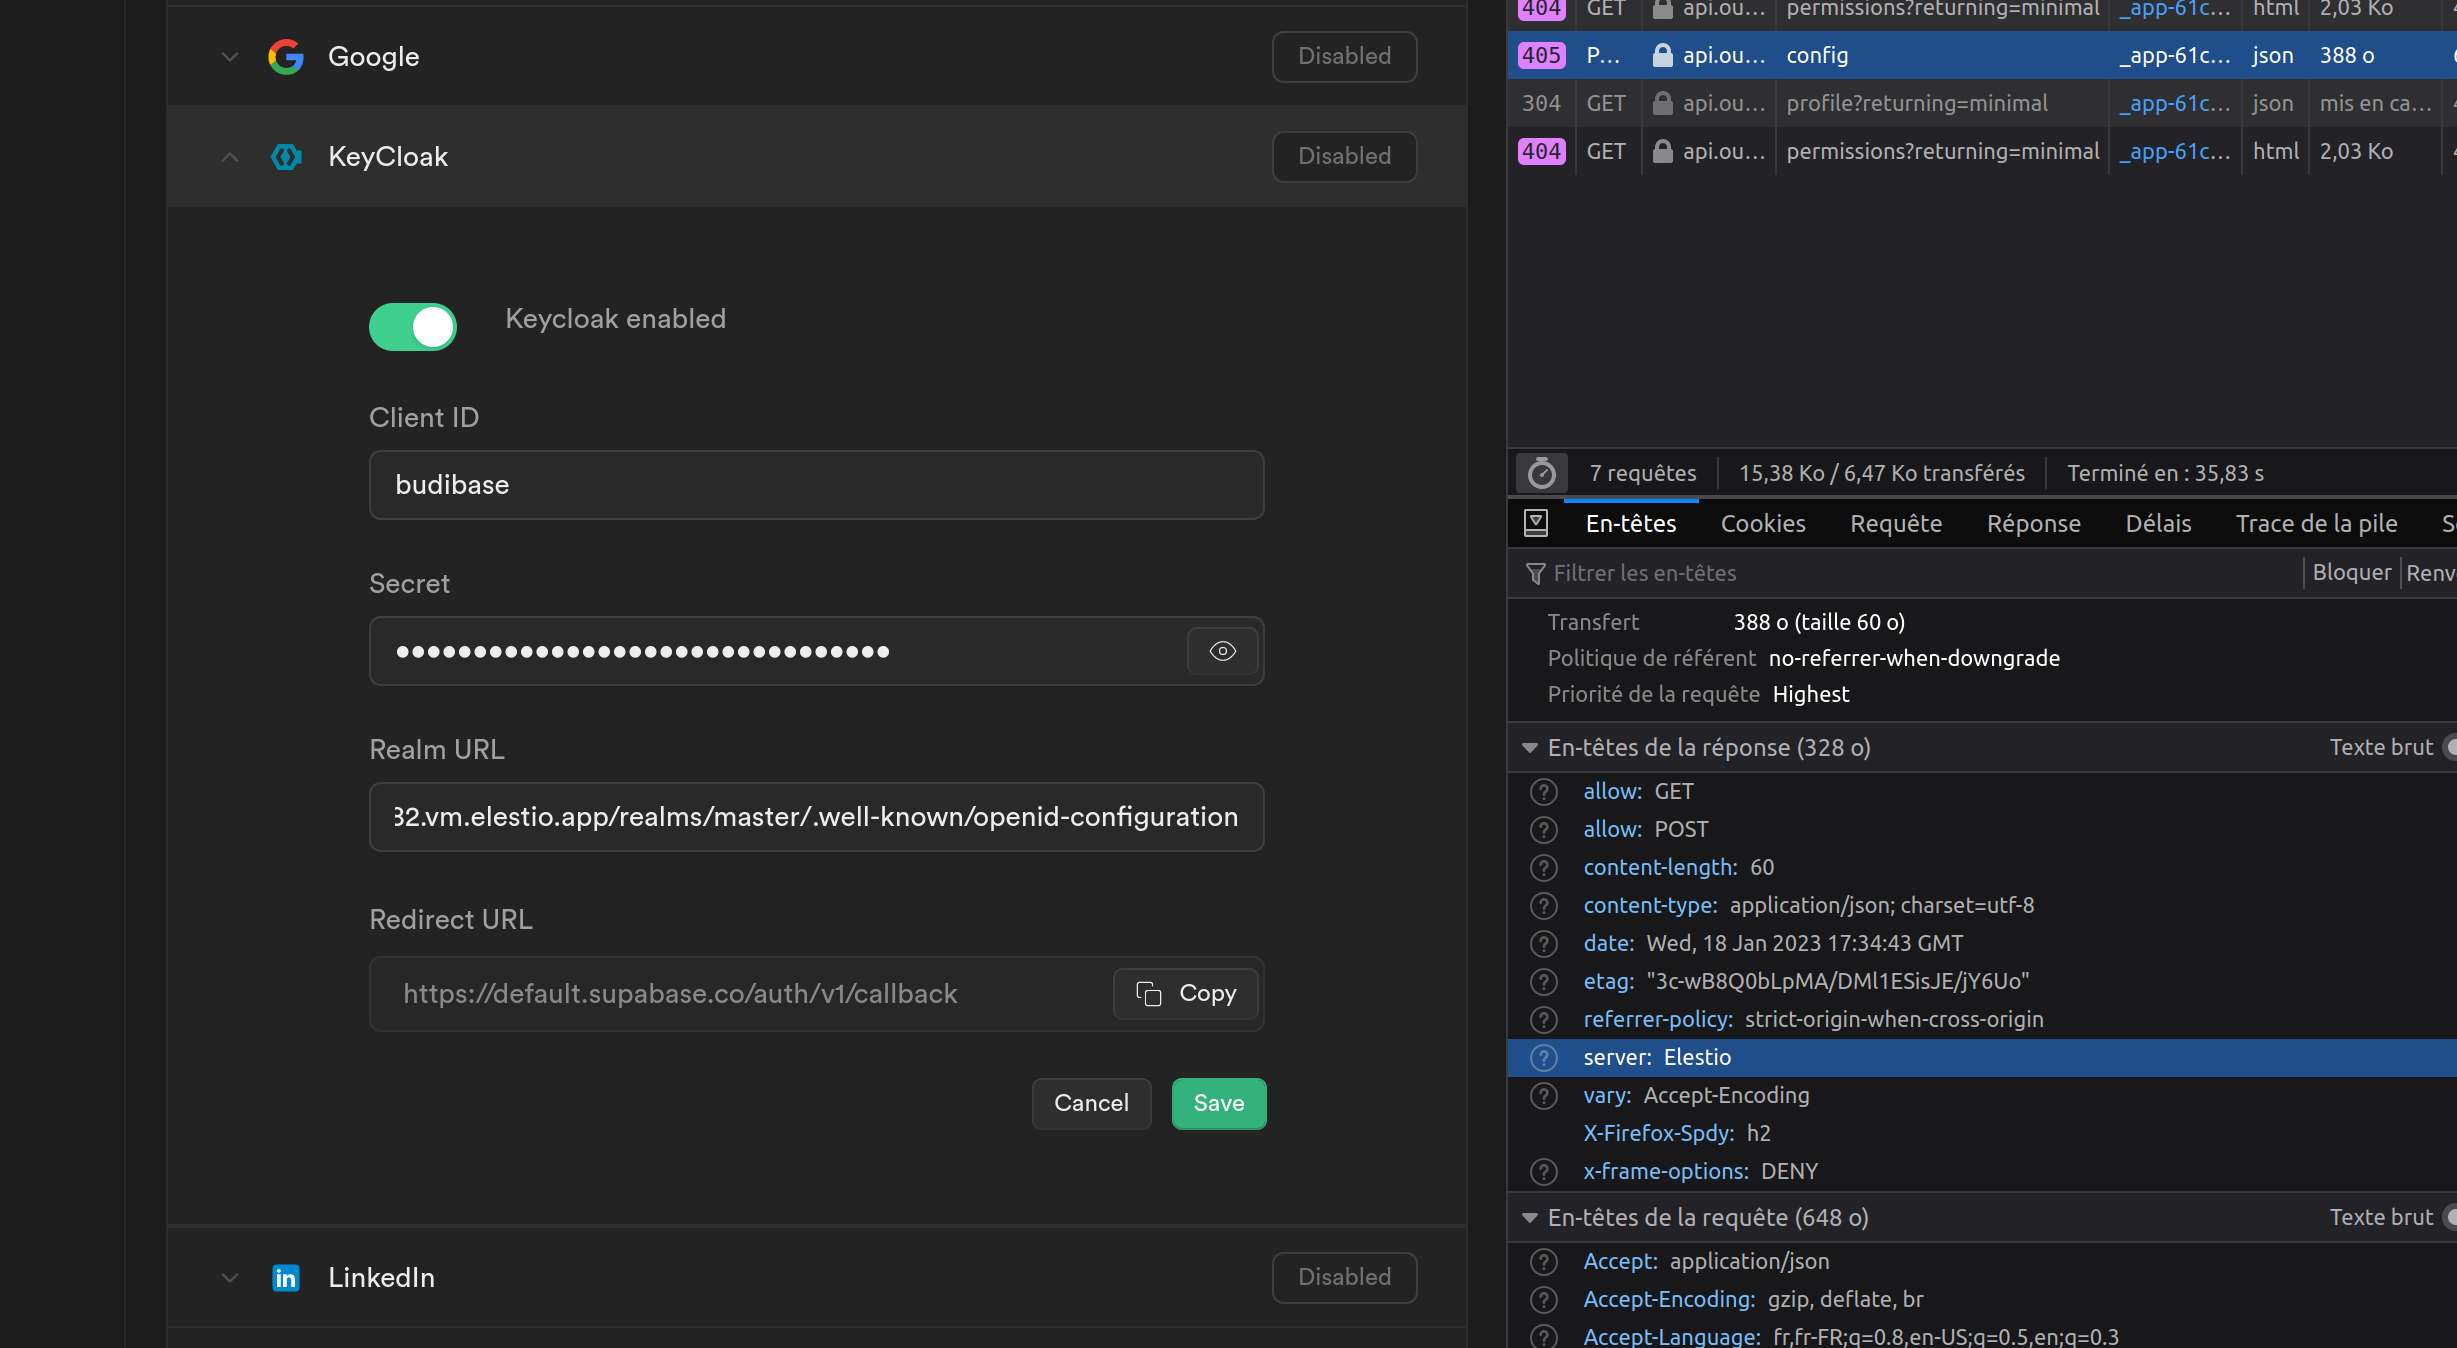Click the LinkedIn provider icon
This screenshot has width=2457, height=1348.
[286, 1278]
